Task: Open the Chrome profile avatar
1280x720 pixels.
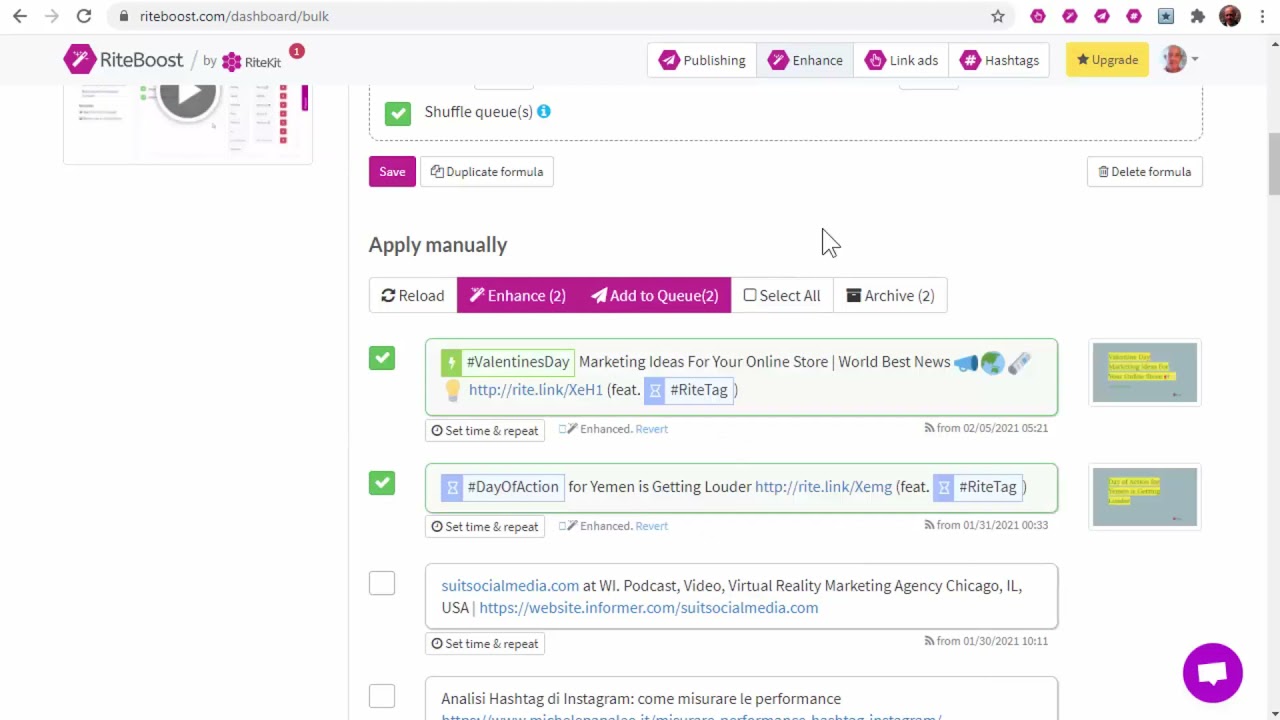Action: [x=1230, y=16]
